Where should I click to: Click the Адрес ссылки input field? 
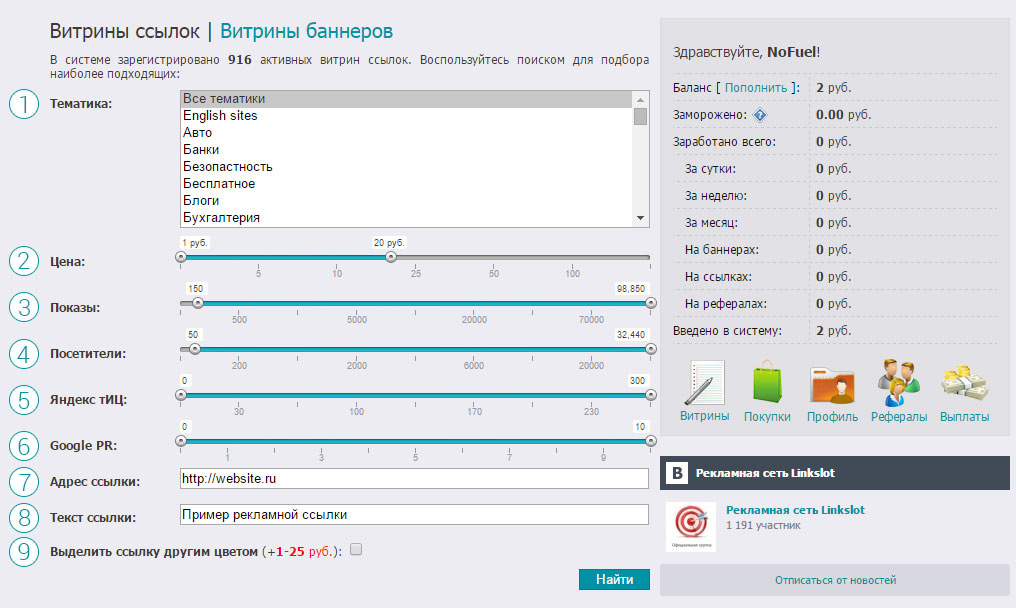[414, 479]
